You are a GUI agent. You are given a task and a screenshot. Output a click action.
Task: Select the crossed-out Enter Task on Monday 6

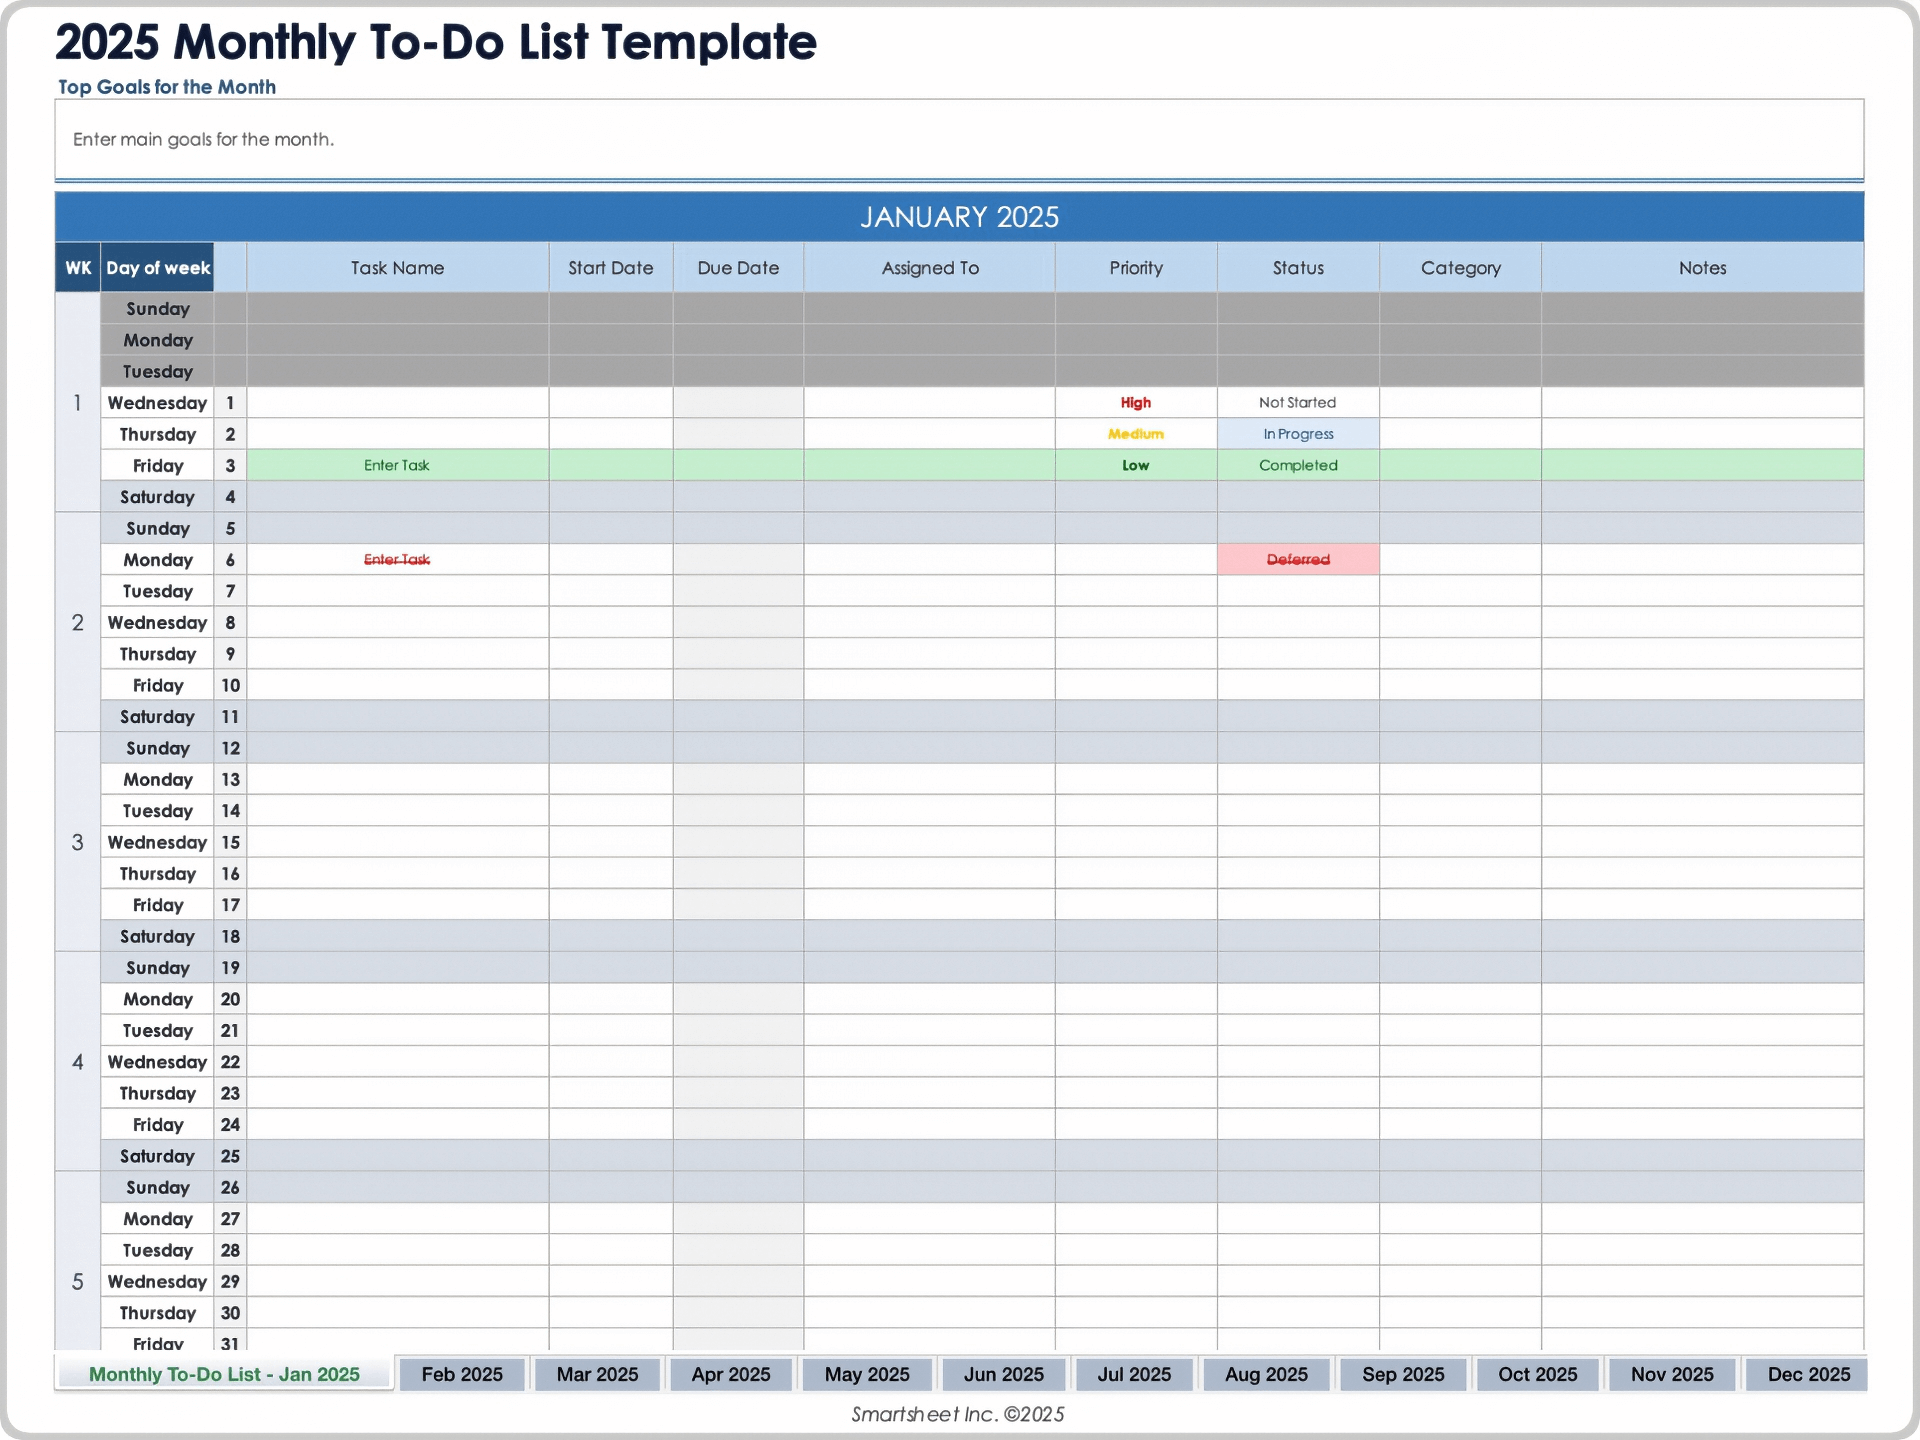pyautogui.click(x=396, y=559)
